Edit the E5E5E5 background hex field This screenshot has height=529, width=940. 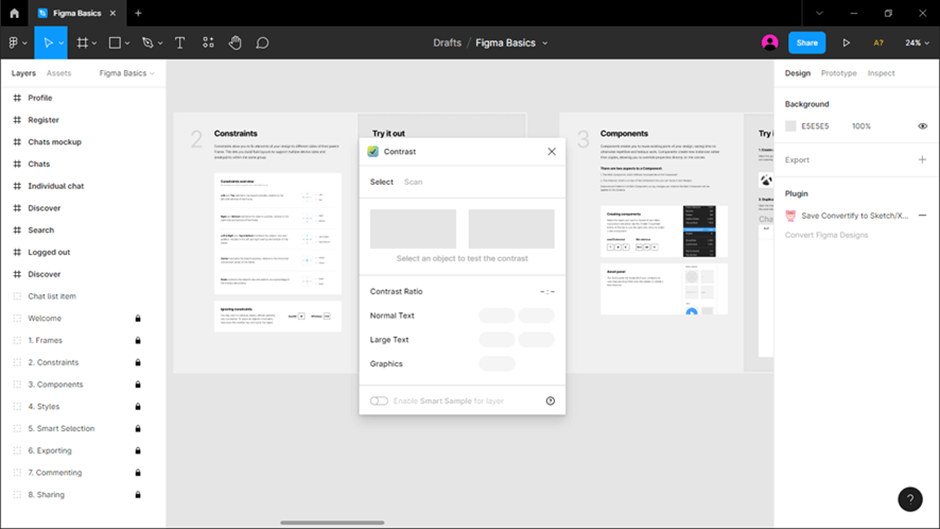pyautogui.click(x=815, y=126)
